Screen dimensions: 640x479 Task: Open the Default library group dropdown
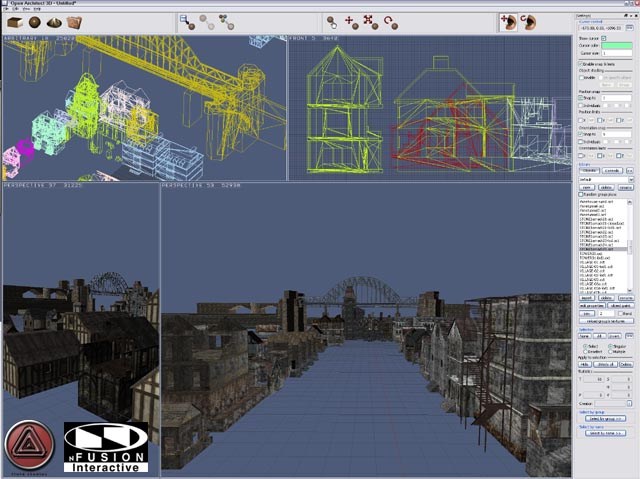pos(606,180)
